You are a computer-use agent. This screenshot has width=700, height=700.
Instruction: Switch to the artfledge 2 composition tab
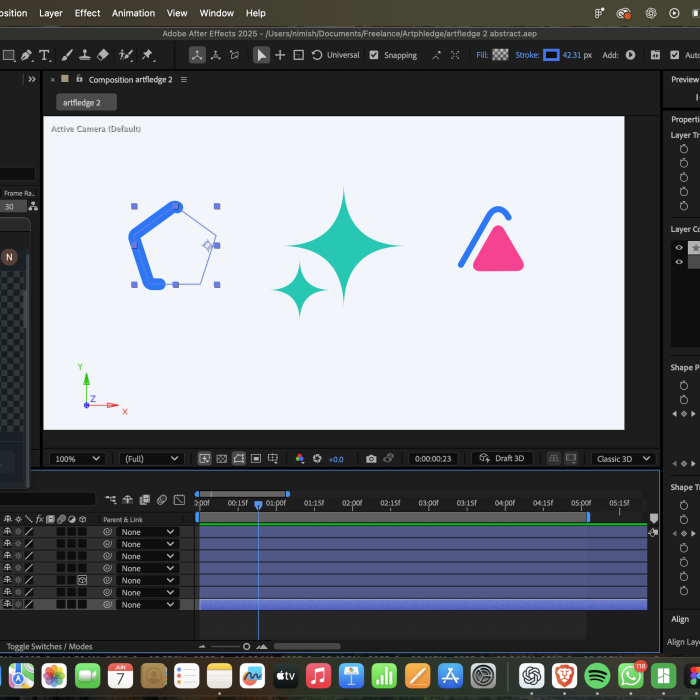coord(87,102)
